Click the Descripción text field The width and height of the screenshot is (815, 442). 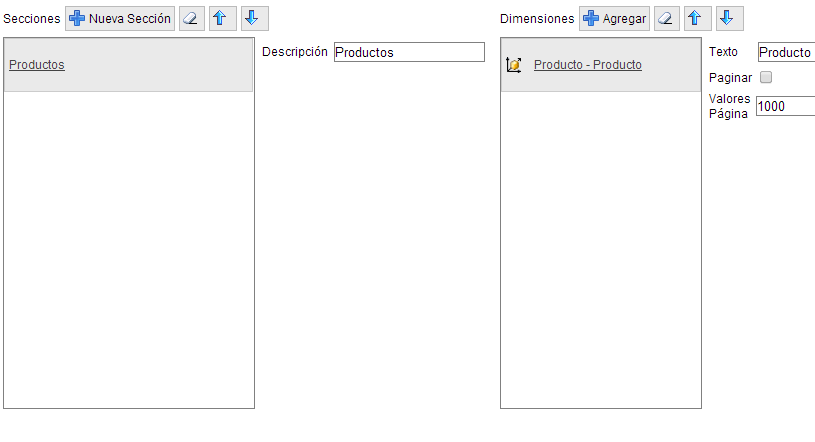click(408, 53)
